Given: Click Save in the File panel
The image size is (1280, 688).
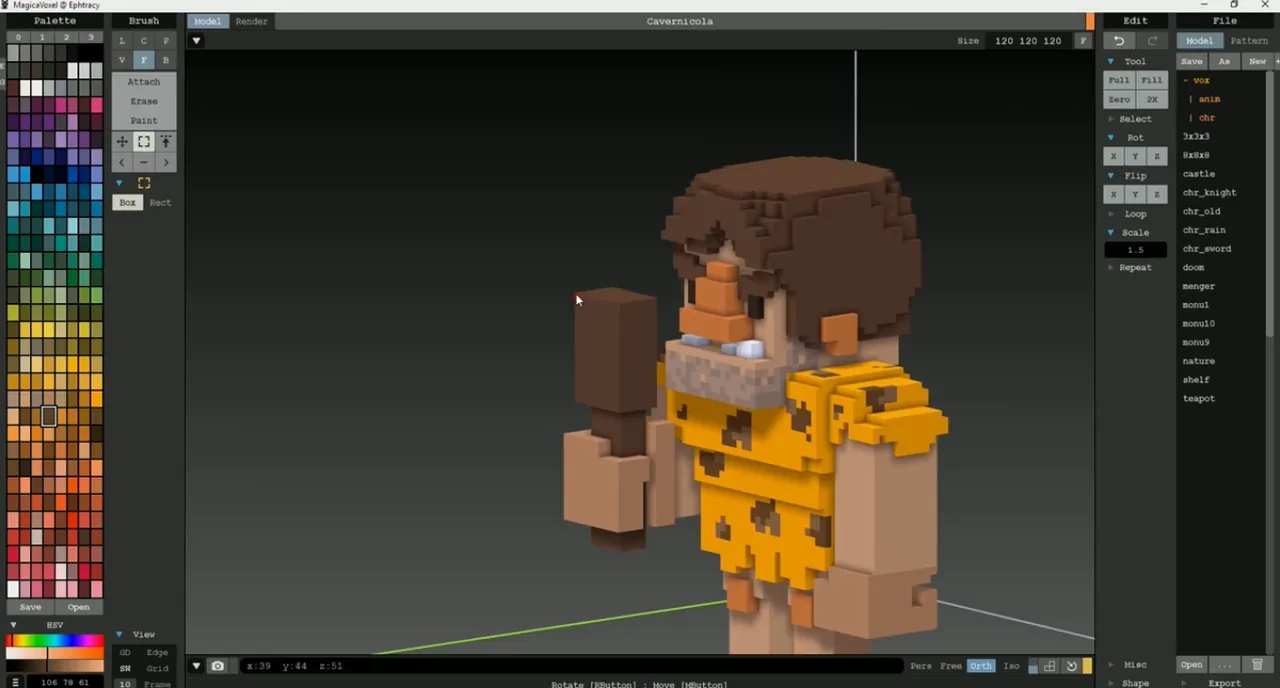Looking at the screenshot, I should pos(1191,61).
